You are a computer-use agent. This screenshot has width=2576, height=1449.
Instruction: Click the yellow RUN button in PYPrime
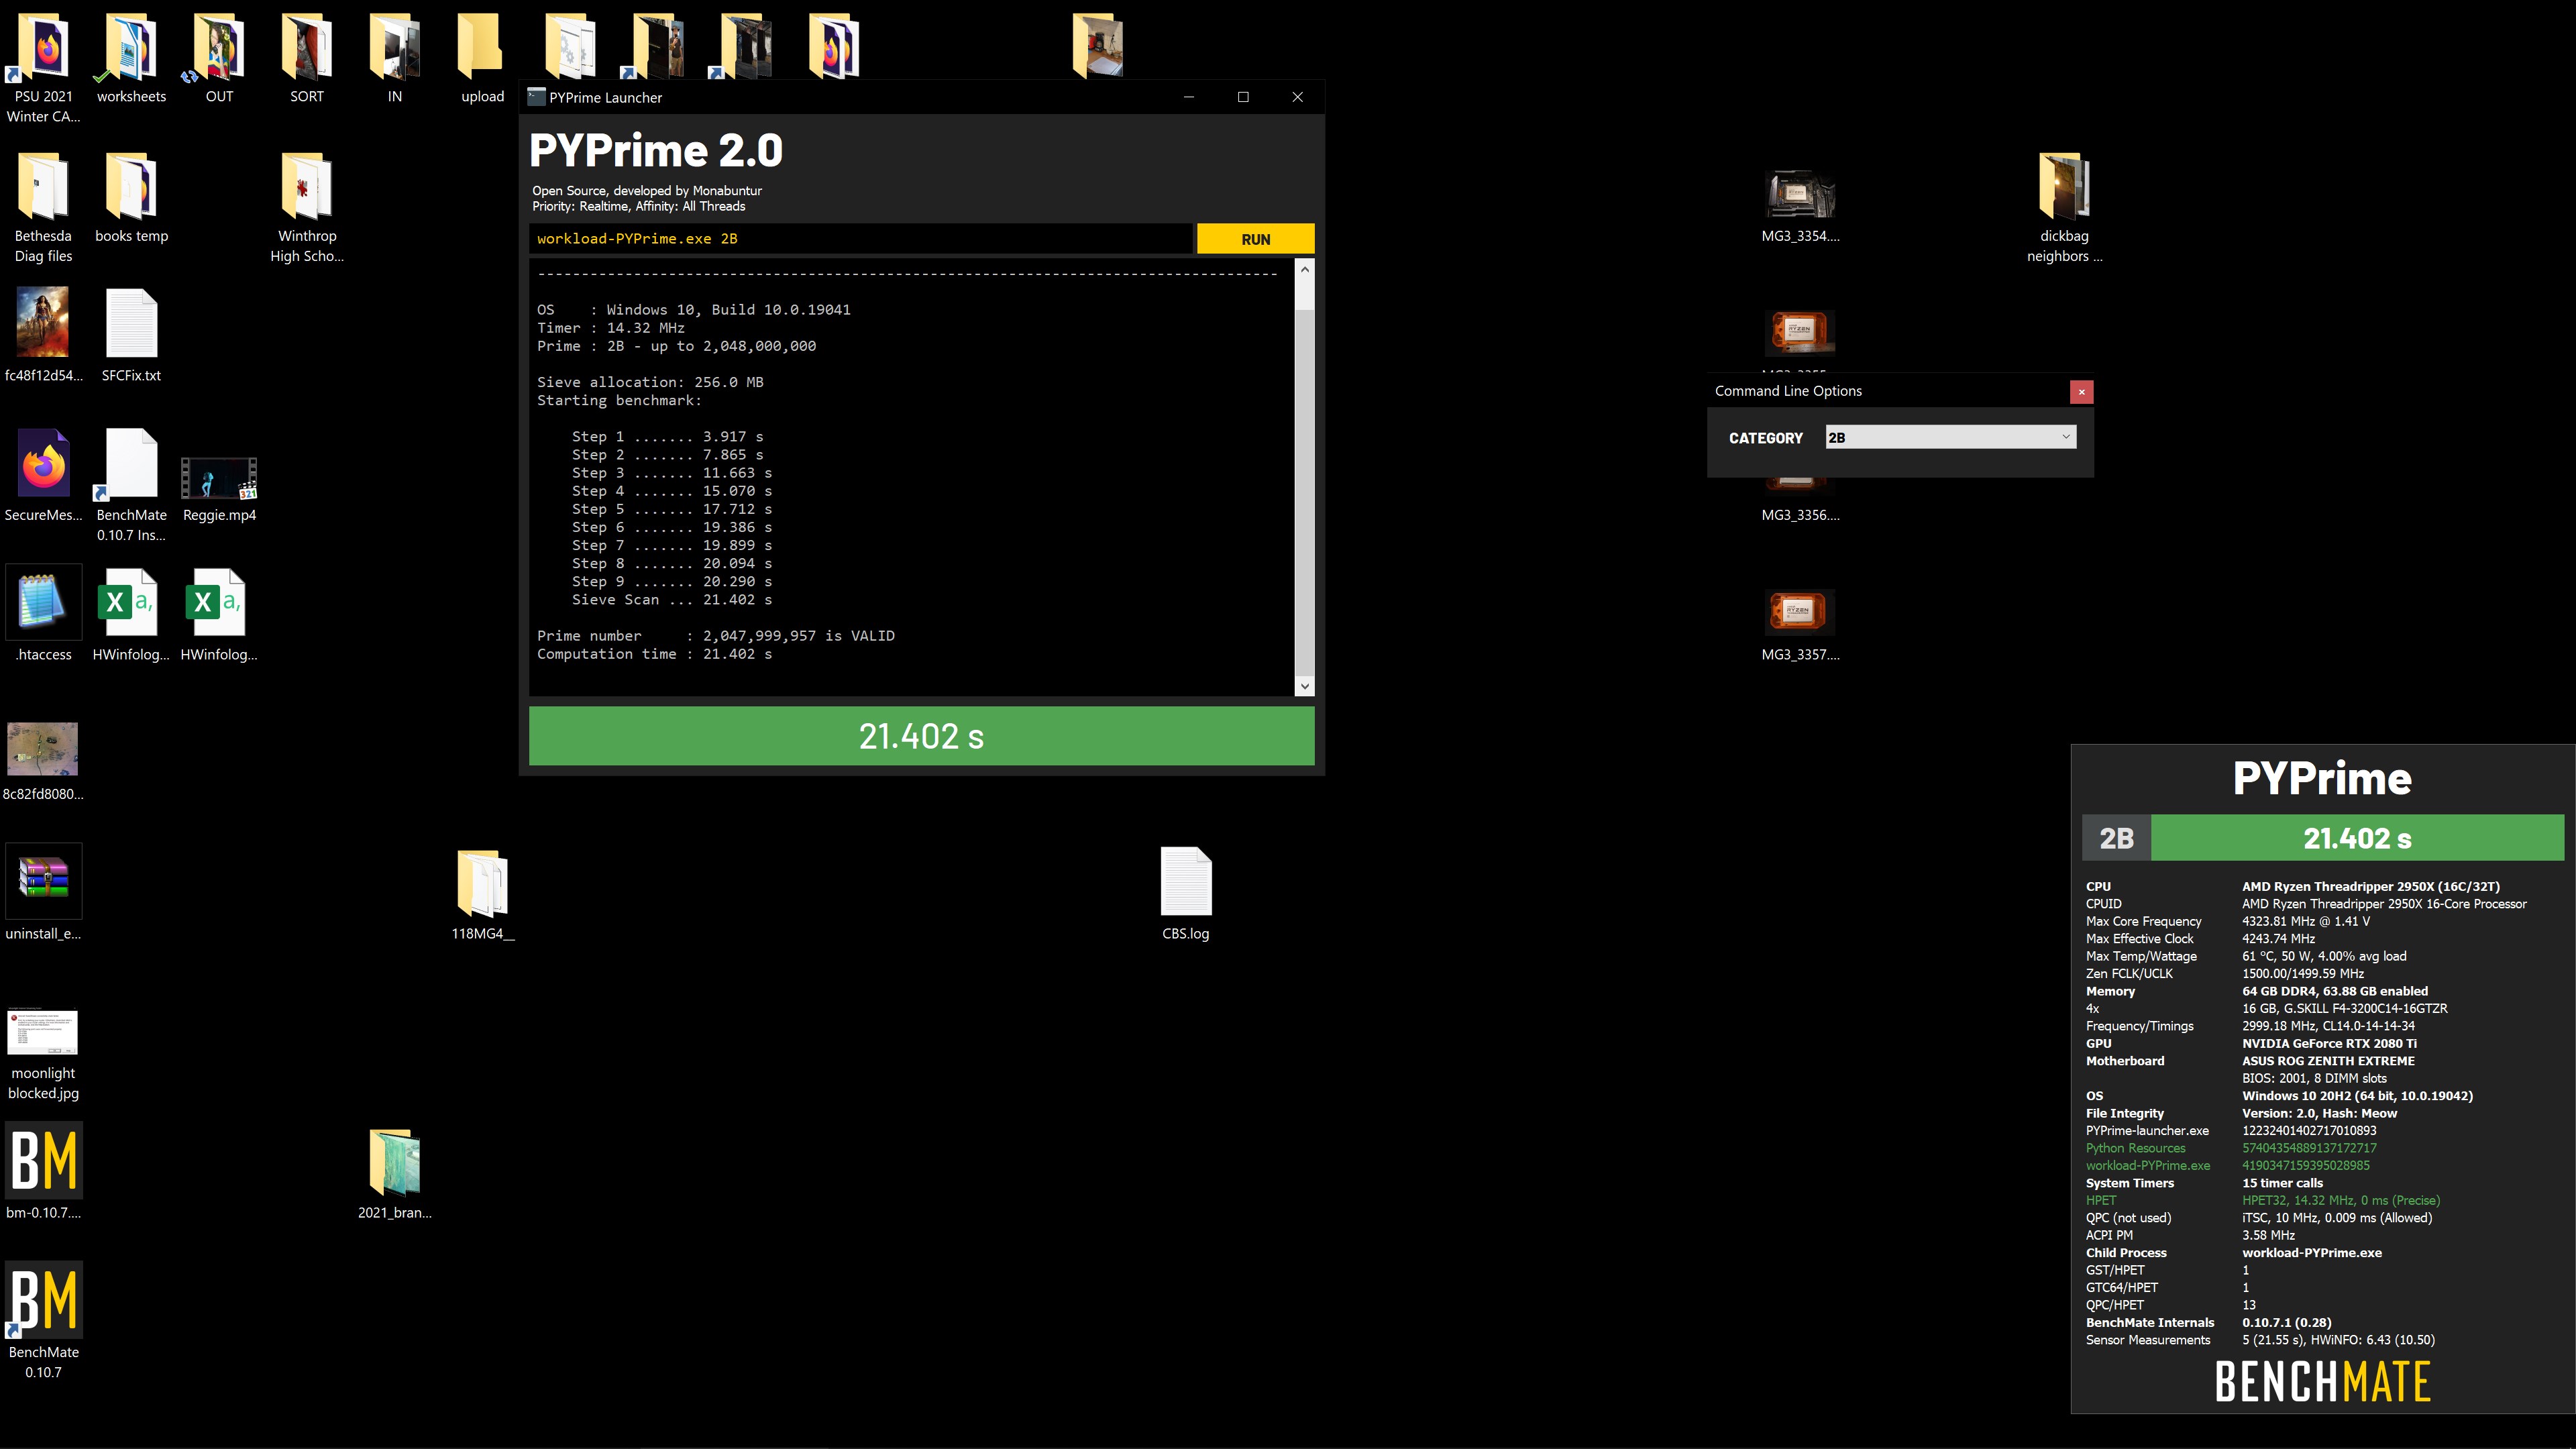[1255, 239]
